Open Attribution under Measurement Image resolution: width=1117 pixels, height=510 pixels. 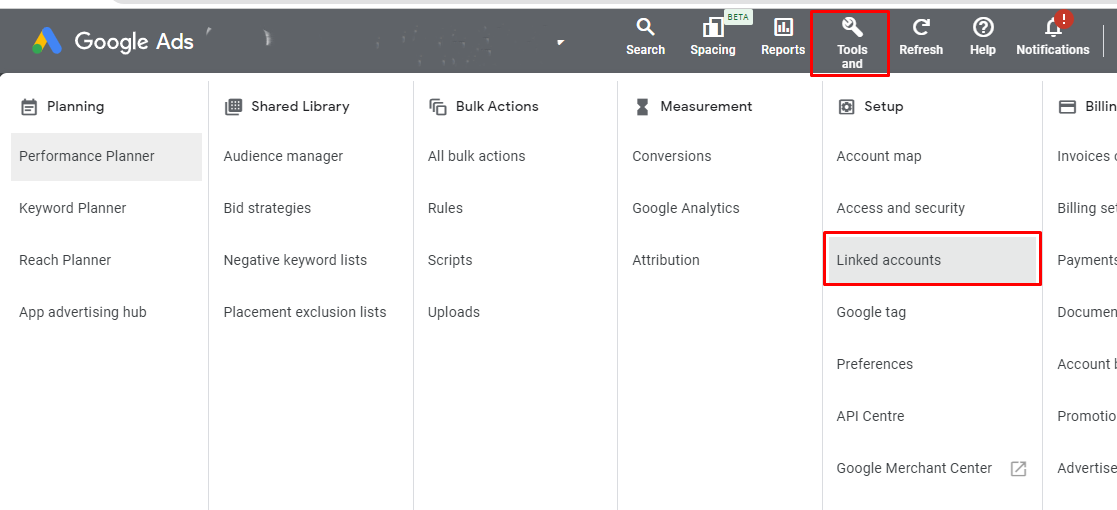click(x=666, y=260)
